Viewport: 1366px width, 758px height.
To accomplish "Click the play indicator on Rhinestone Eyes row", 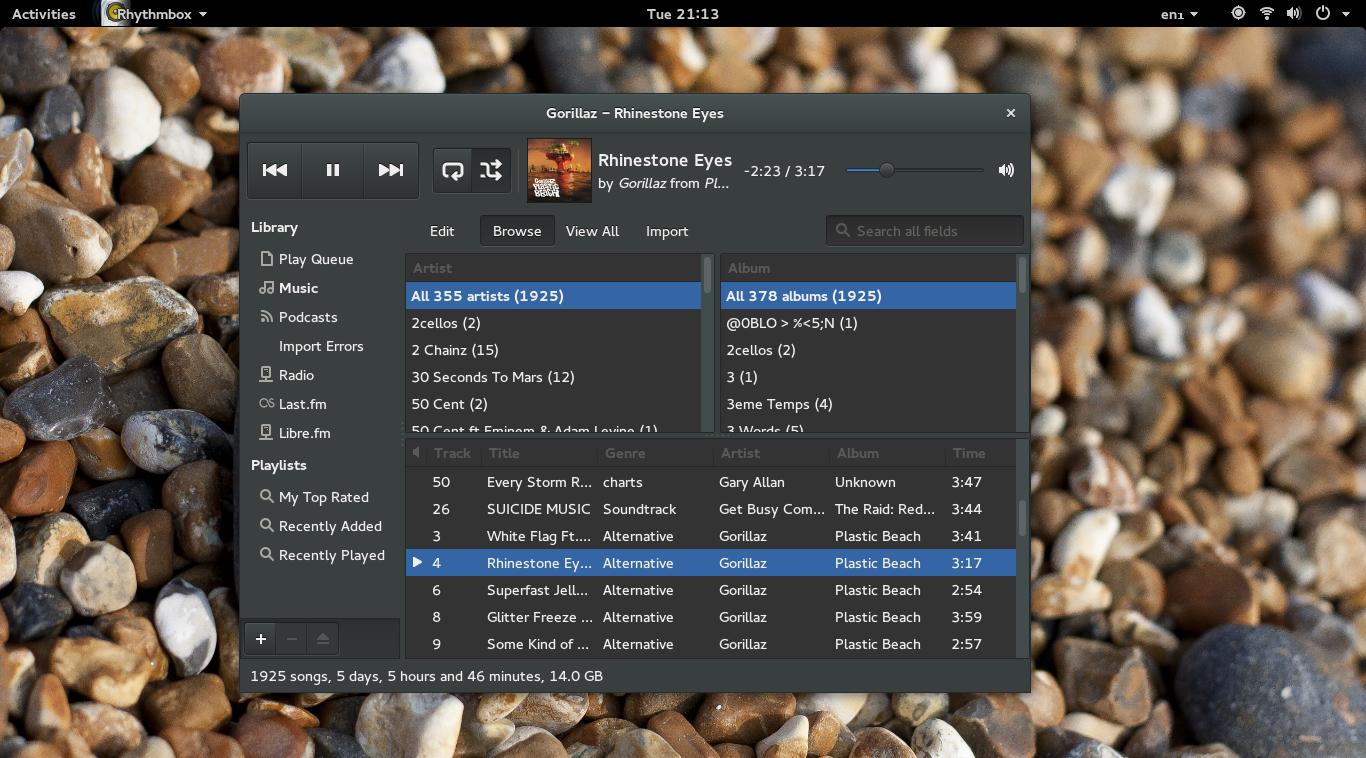I will pyautogui.click(x=417, y=563).
